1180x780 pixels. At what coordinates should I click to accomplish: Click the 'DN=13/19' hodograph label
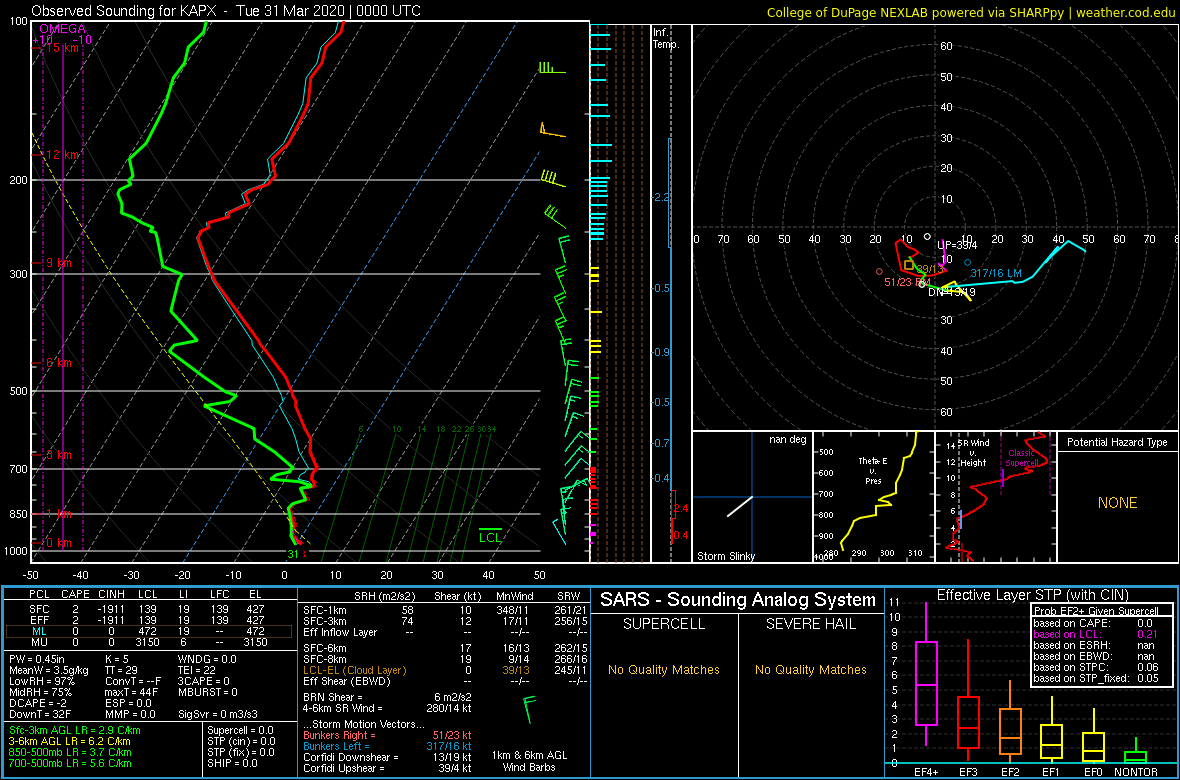[951, 291]
